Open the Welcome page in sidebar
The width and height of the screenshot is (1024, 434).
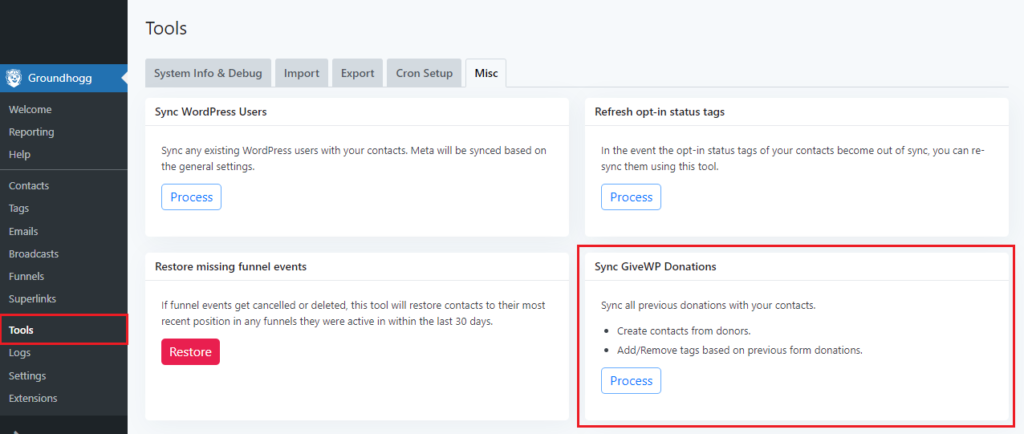30,110
